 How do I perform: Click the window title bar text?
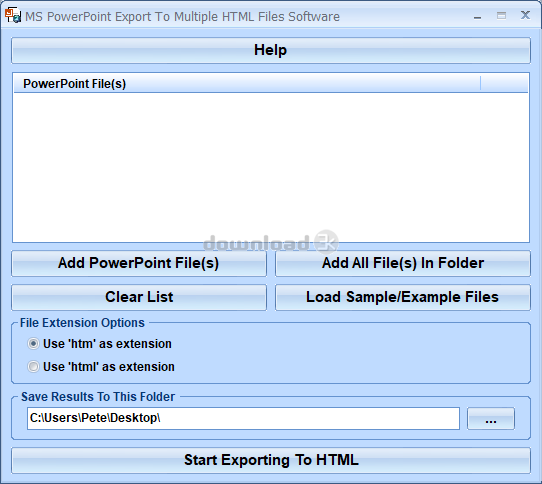pos(183,17)
